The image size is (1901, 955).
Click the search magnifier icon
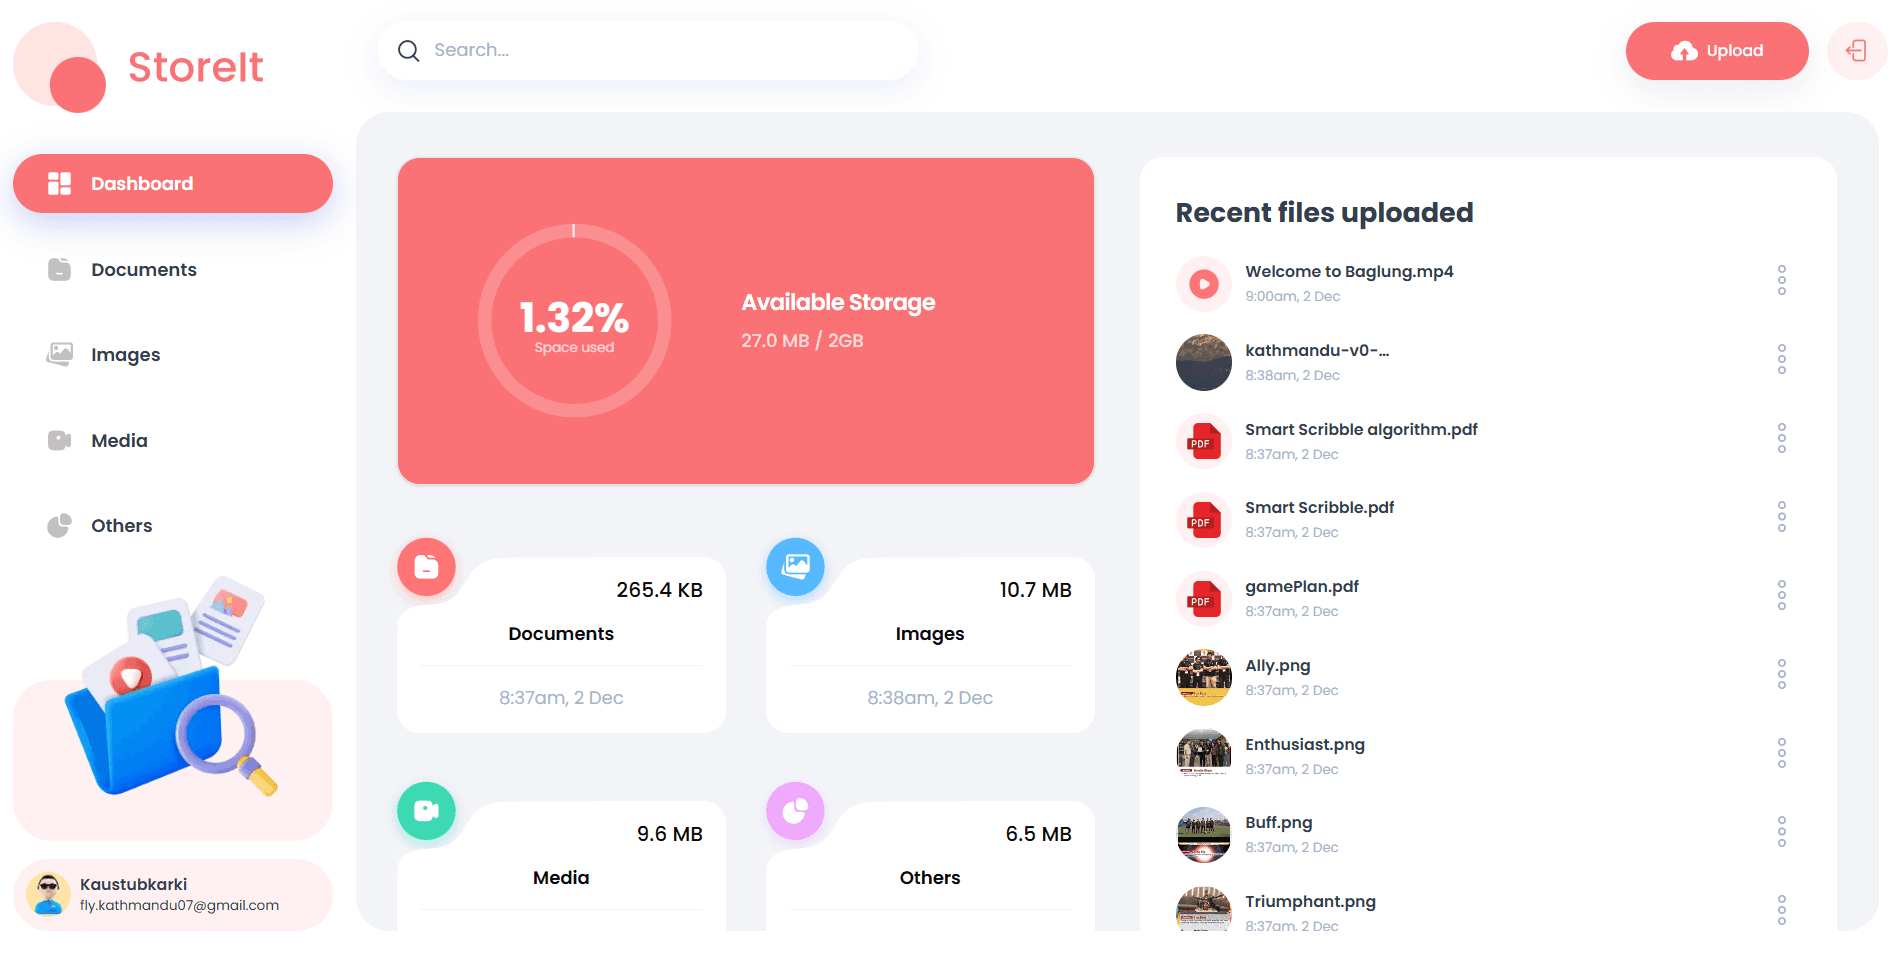pyautogui.click(x=409, y=50)
